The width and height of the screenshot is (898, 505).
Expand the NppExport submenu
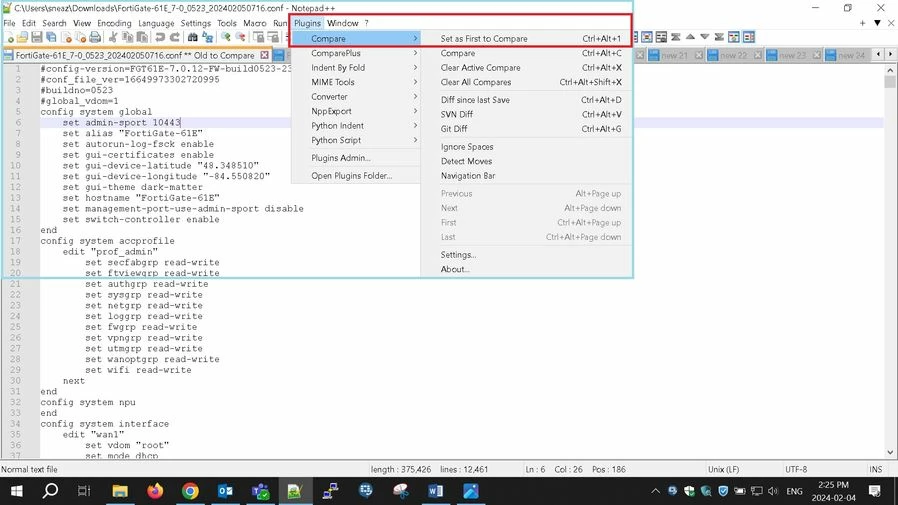356,111
